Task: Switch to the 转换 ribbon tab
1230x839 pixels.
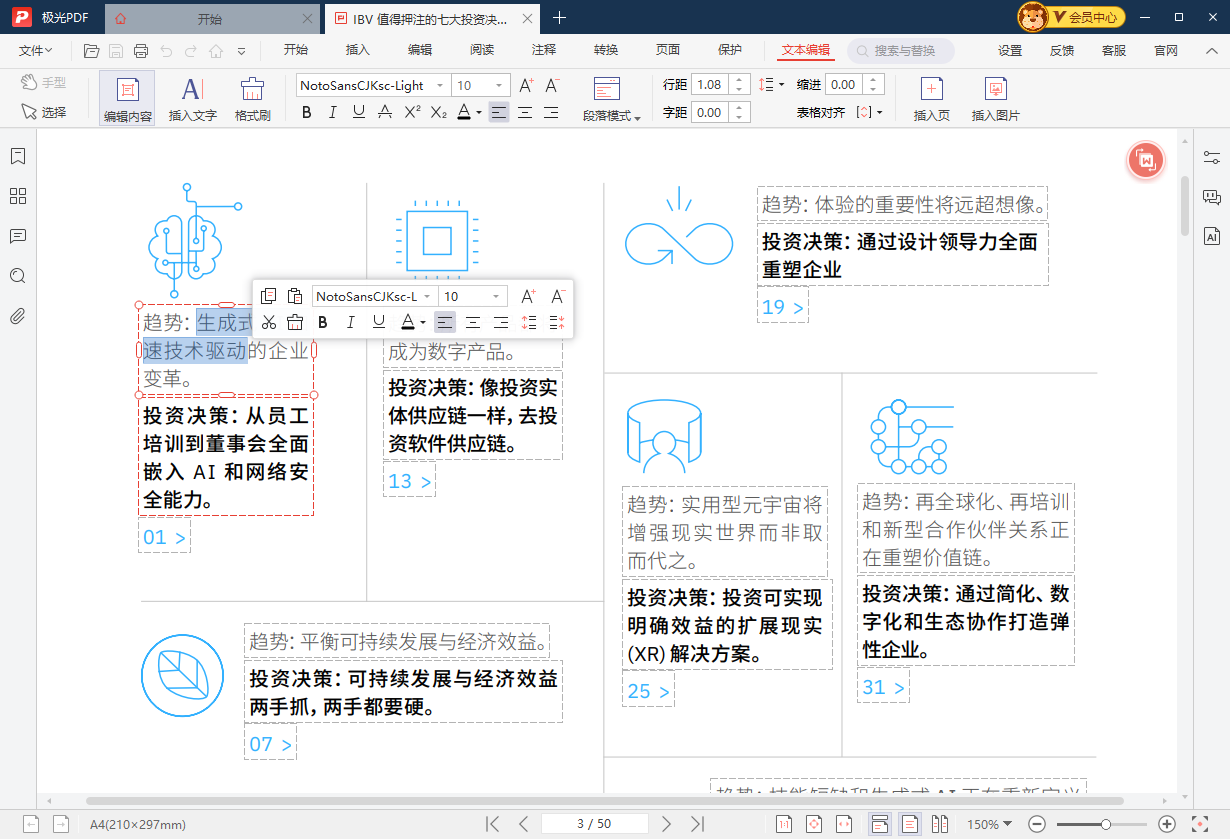Action: 606,50
